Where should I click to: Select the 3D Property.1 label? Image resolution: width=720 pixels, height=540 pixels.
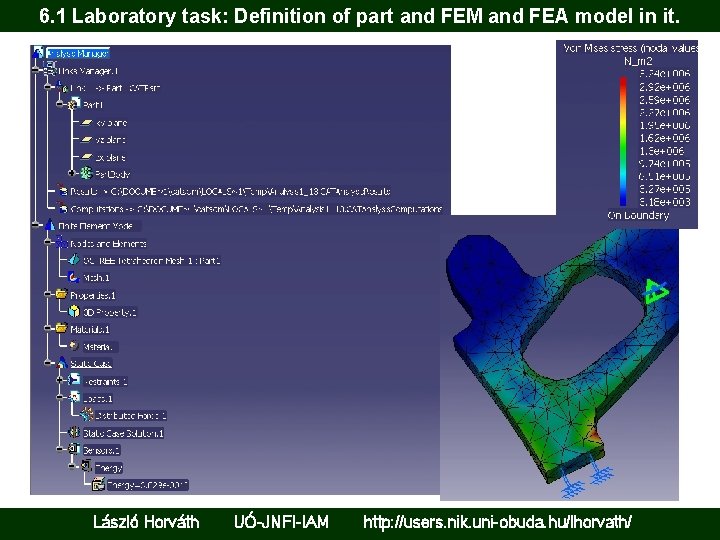click(x=110, y=312)
